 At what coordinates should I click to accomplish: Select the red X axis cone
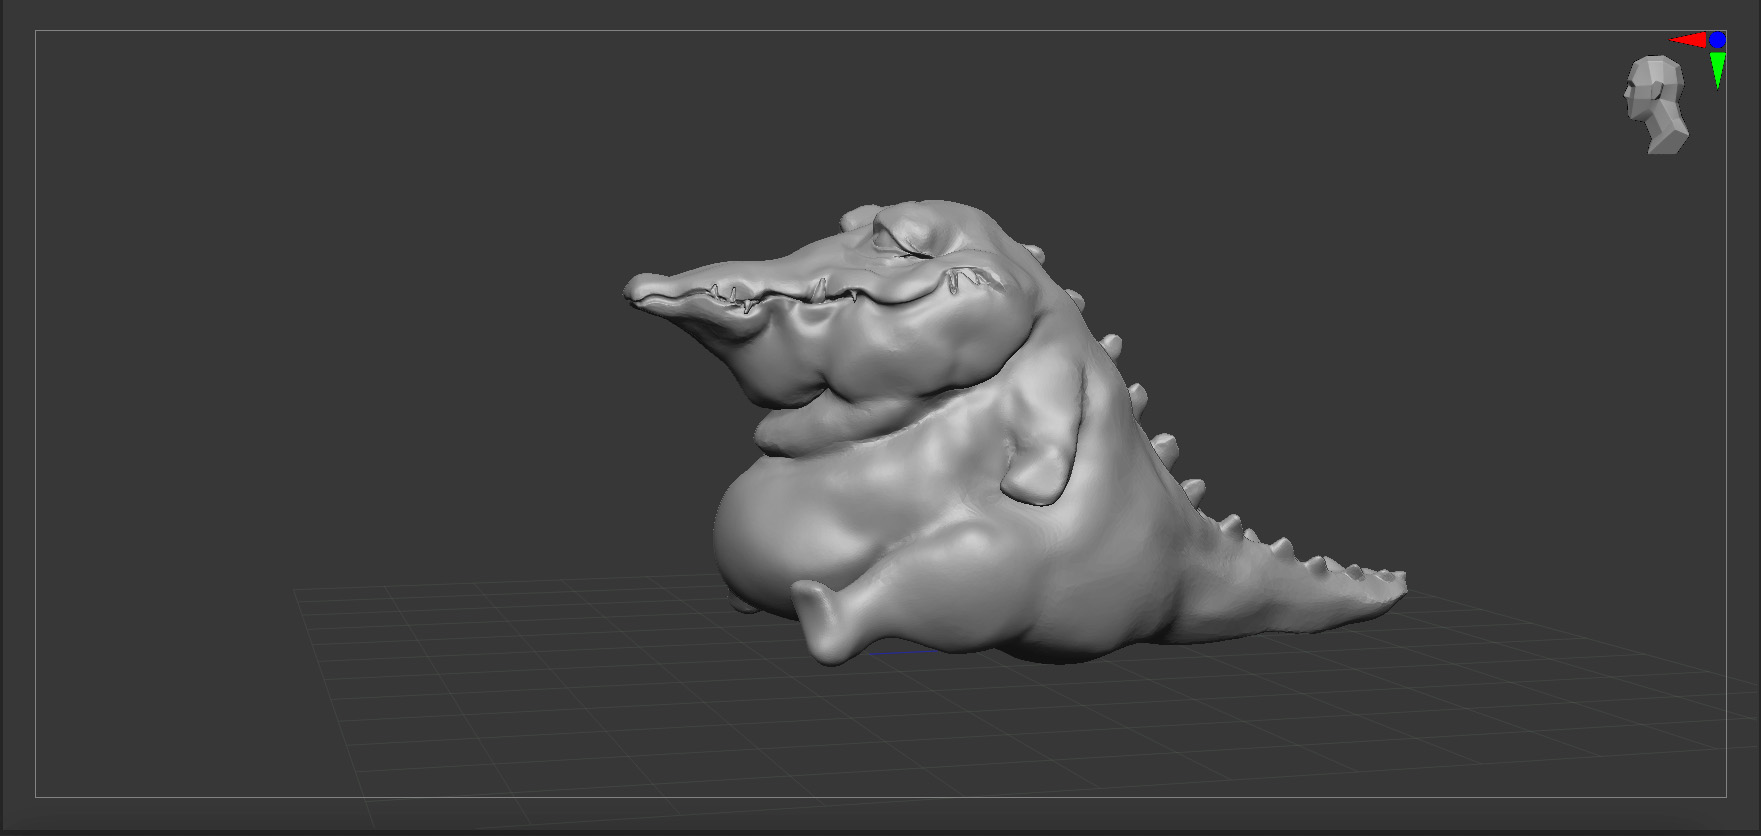(1689, 40)
